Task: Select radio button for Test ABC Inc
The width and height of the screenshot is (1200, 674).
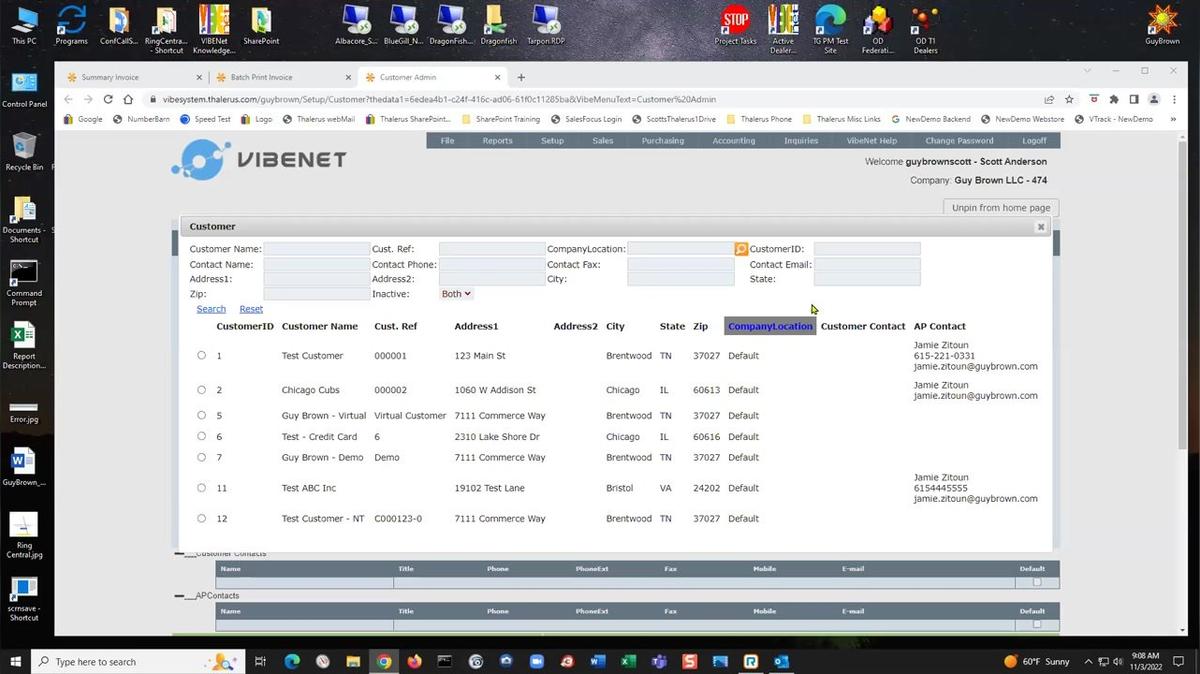Action: click(x=201, y=488)
